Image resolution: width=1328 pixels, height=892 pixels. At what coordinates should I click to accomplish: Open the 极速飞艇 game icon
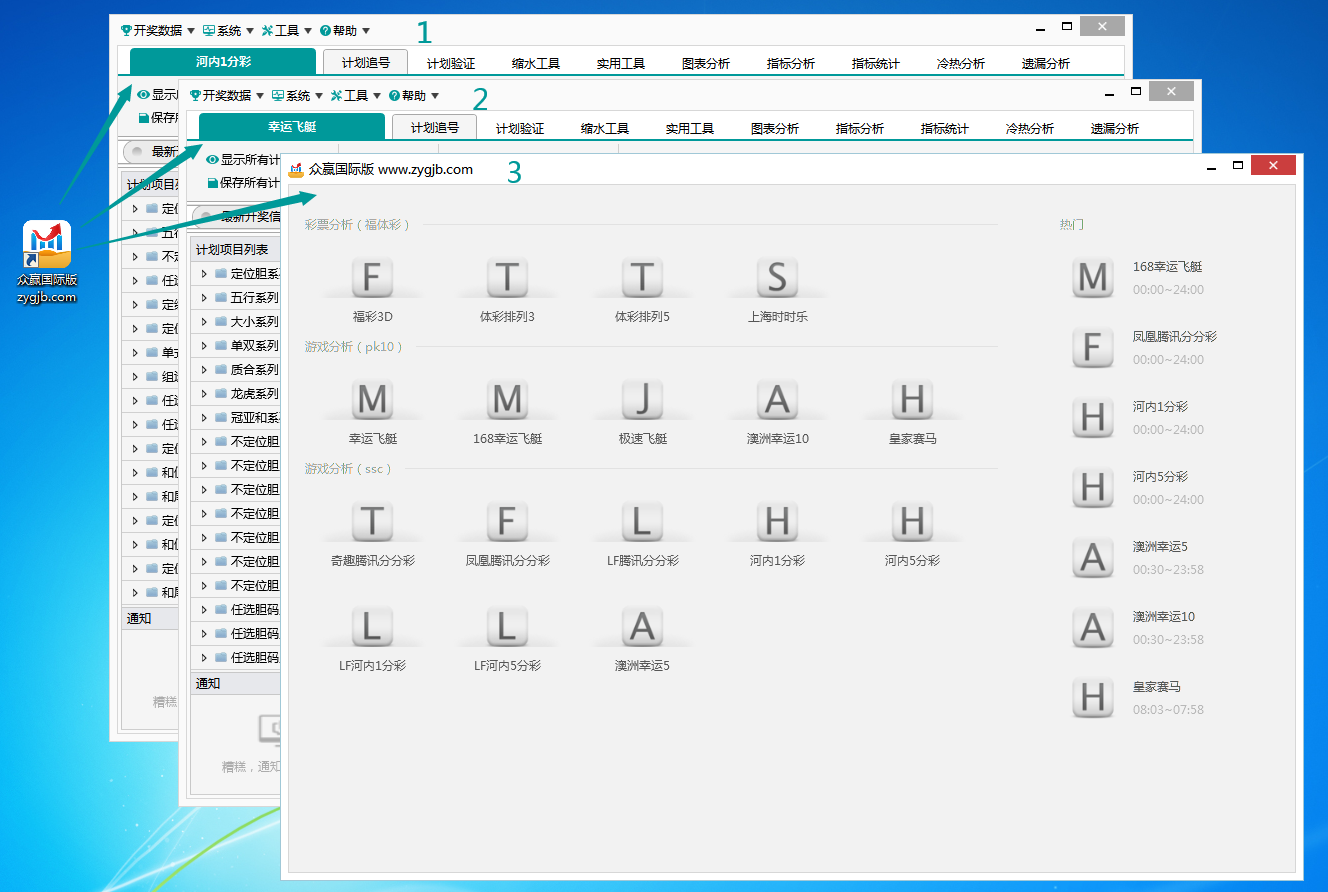pyautogui.click(x=642, y=400)
